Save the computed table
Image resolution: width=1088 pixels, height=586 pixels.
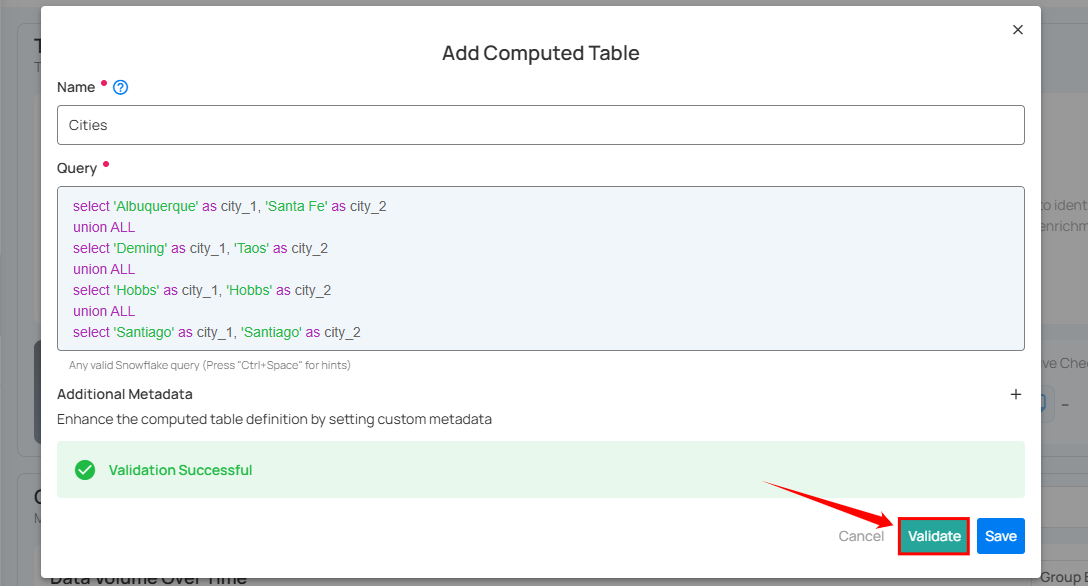1000,536
